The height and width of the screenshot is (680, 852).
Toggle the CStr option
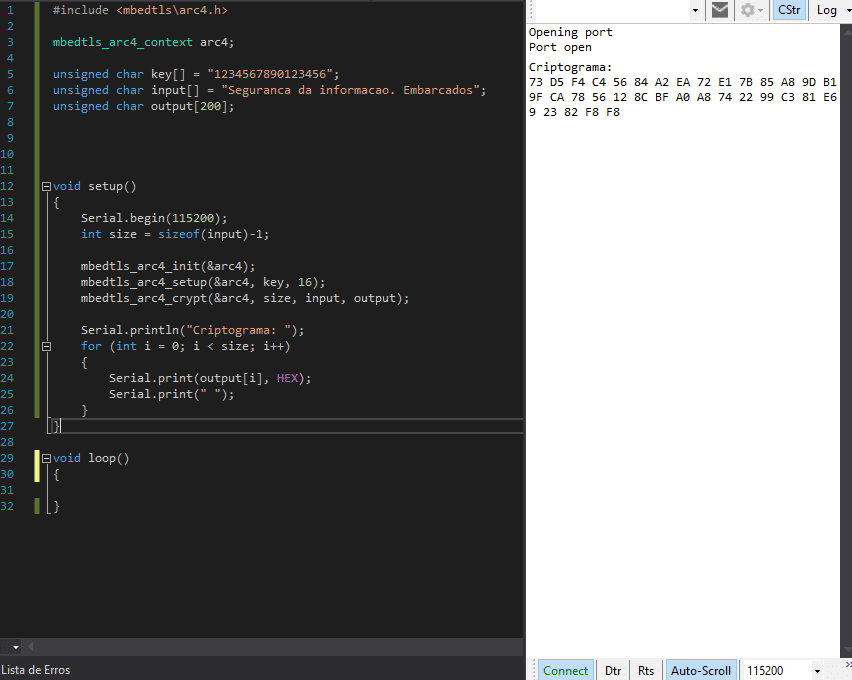click(788, 10)
